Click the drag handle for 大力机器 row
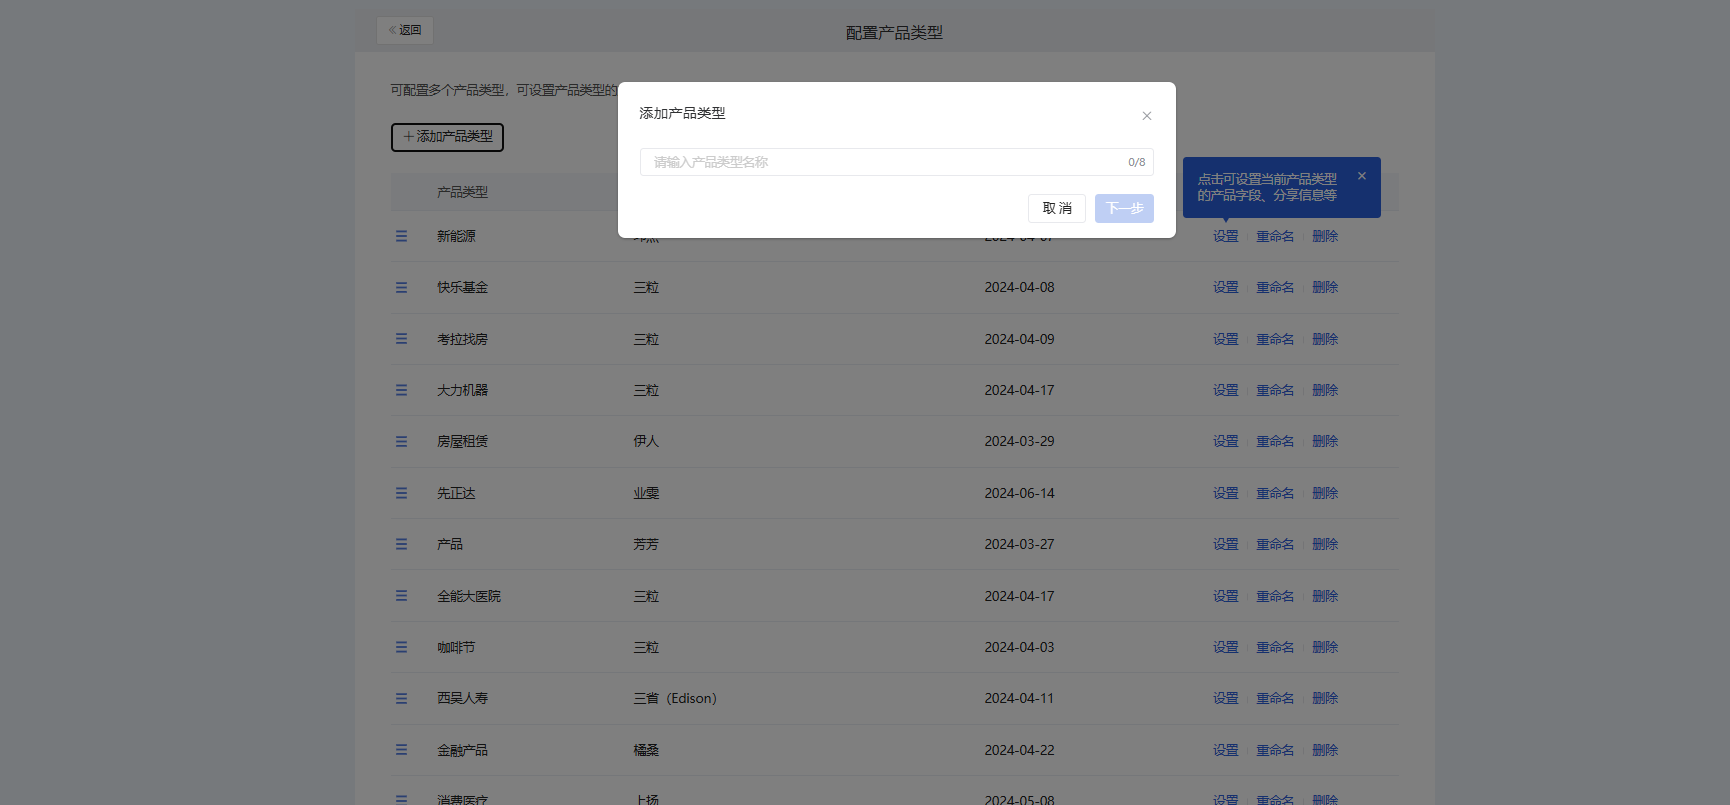The image size is (1730, 805). point(401,390)
